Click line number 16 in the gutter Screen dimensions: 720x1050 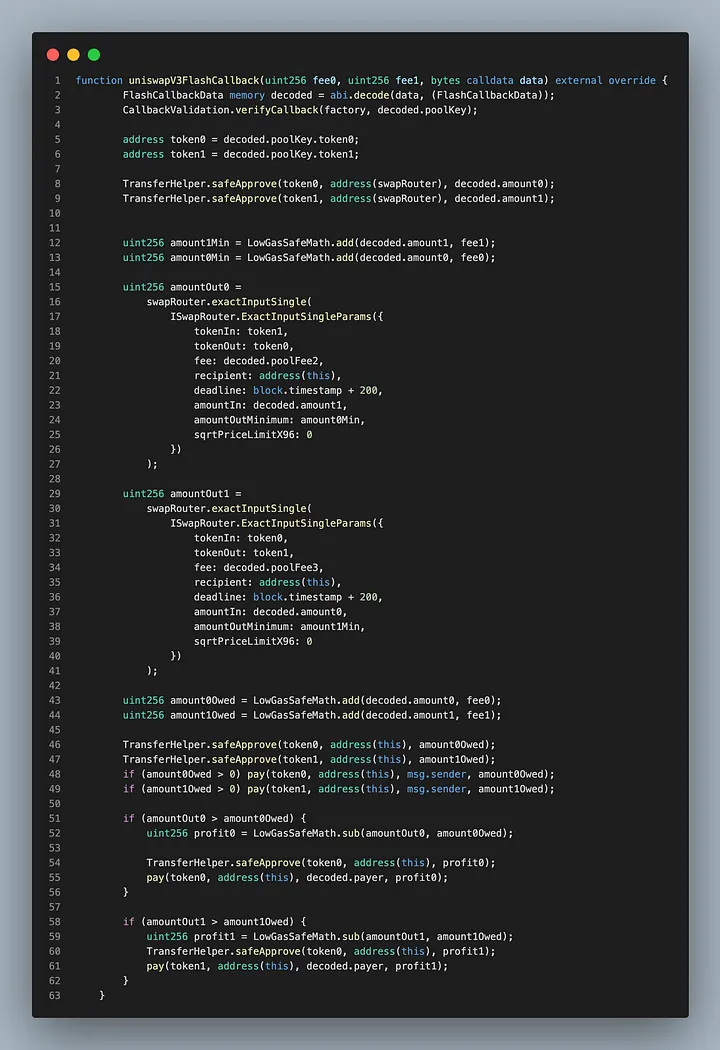[55, 301]
